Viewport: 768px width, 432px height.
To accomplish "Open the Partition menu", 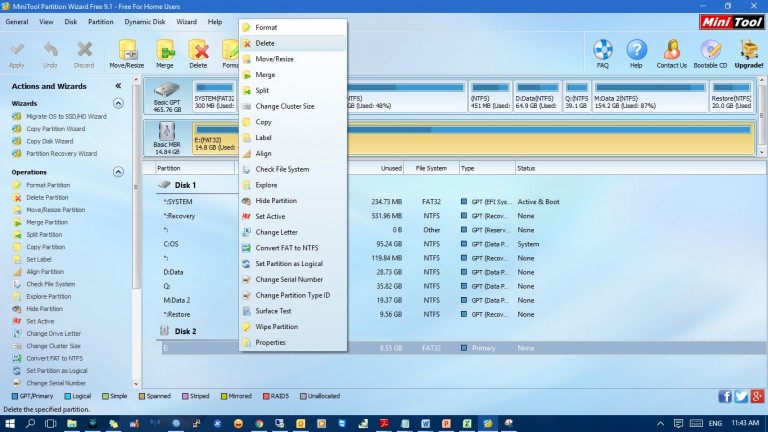I will click(100, 22).
